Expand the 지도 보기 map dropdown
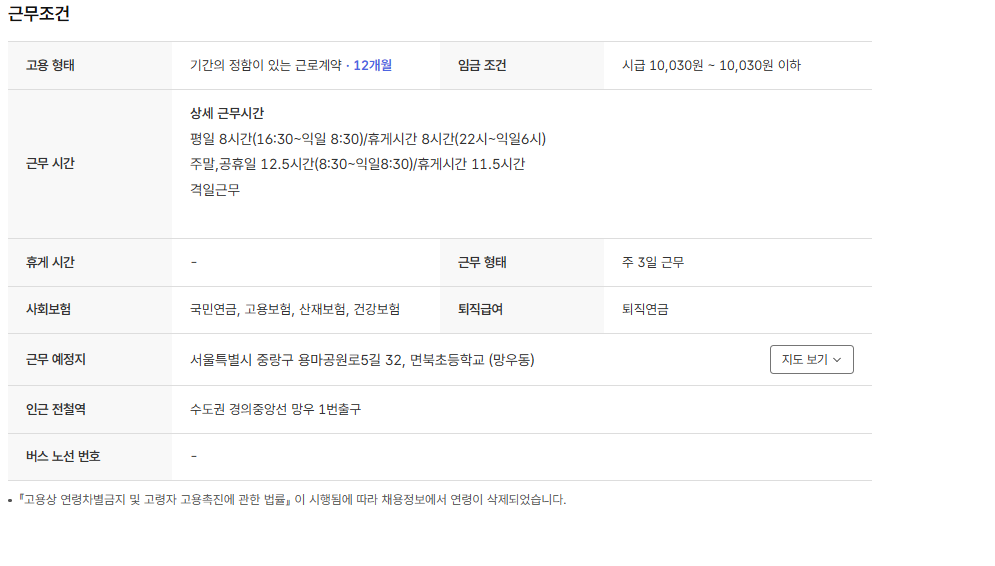The height and width of the screenshot is (566, 995). click(811, 360)
